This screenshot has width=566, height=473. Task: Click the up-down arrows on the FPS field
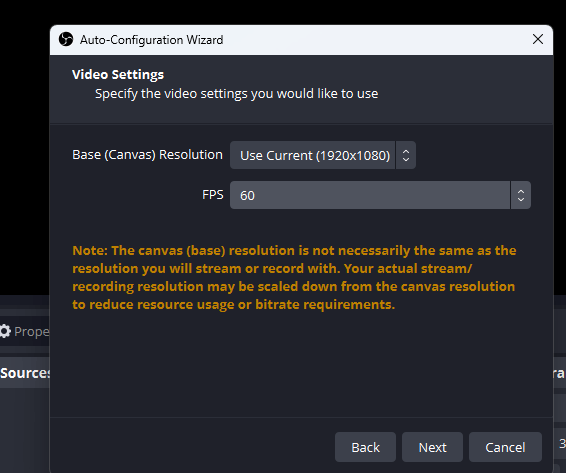tap(521, 195)
